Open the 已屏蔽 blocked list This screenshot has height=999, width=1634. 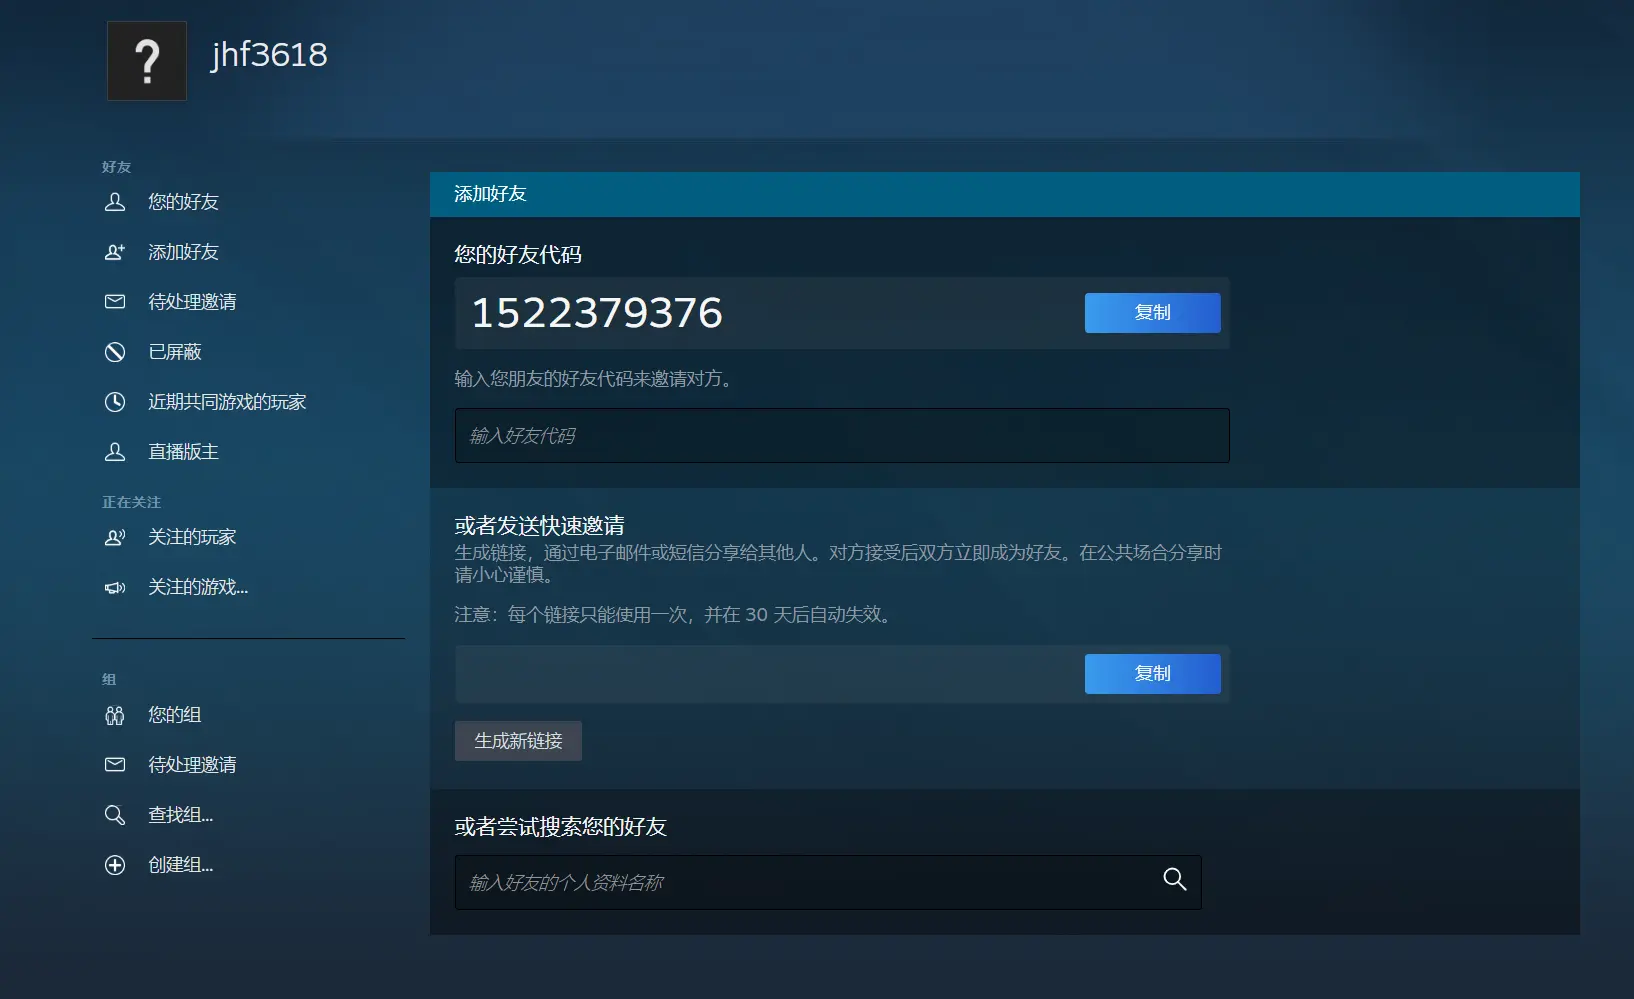click(x=175, y=352)
